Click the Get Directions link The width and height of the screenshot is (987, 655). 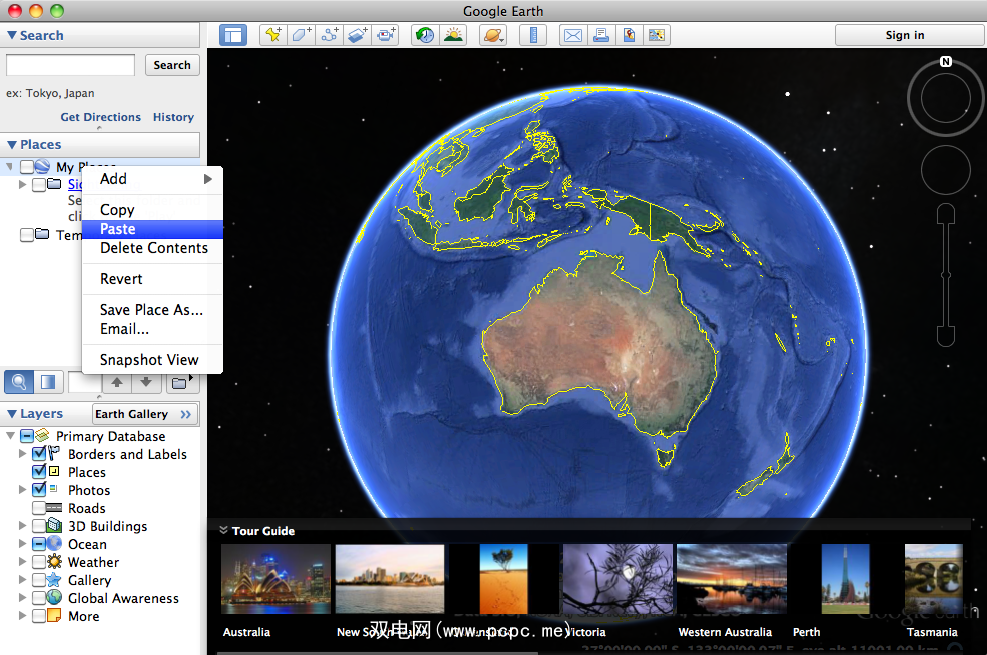coord(100,117)
